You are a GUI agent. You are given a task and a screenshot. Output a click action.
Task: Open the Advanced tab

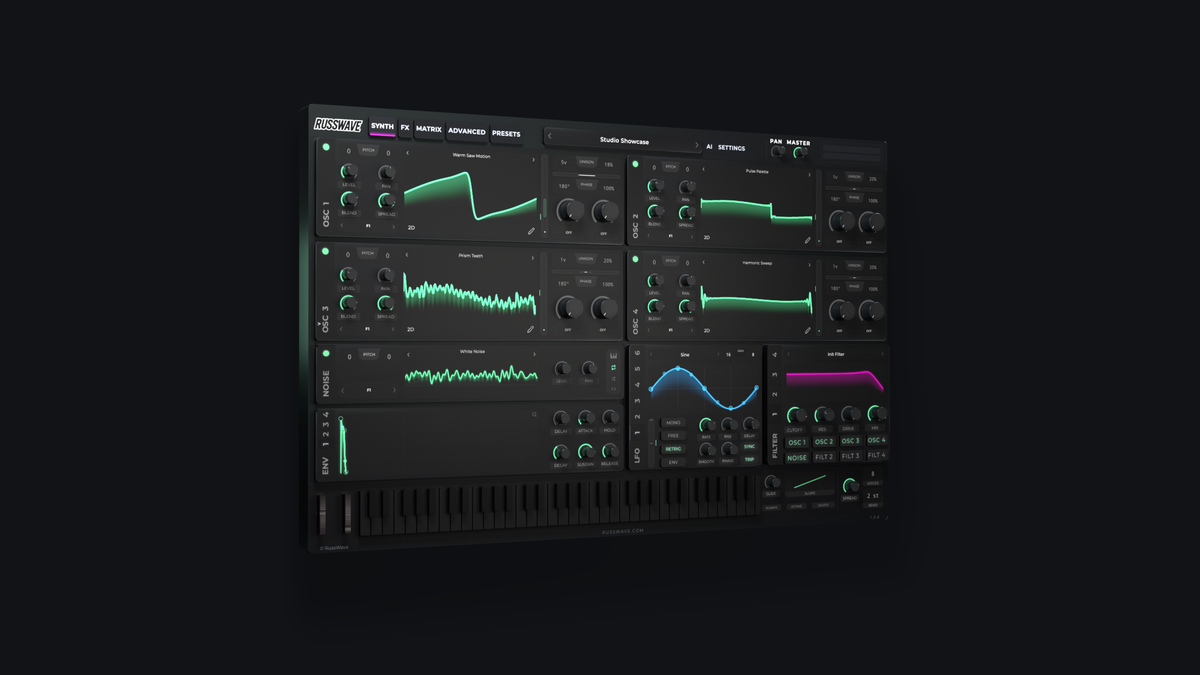pyautogui.click(x=467, y=131)
